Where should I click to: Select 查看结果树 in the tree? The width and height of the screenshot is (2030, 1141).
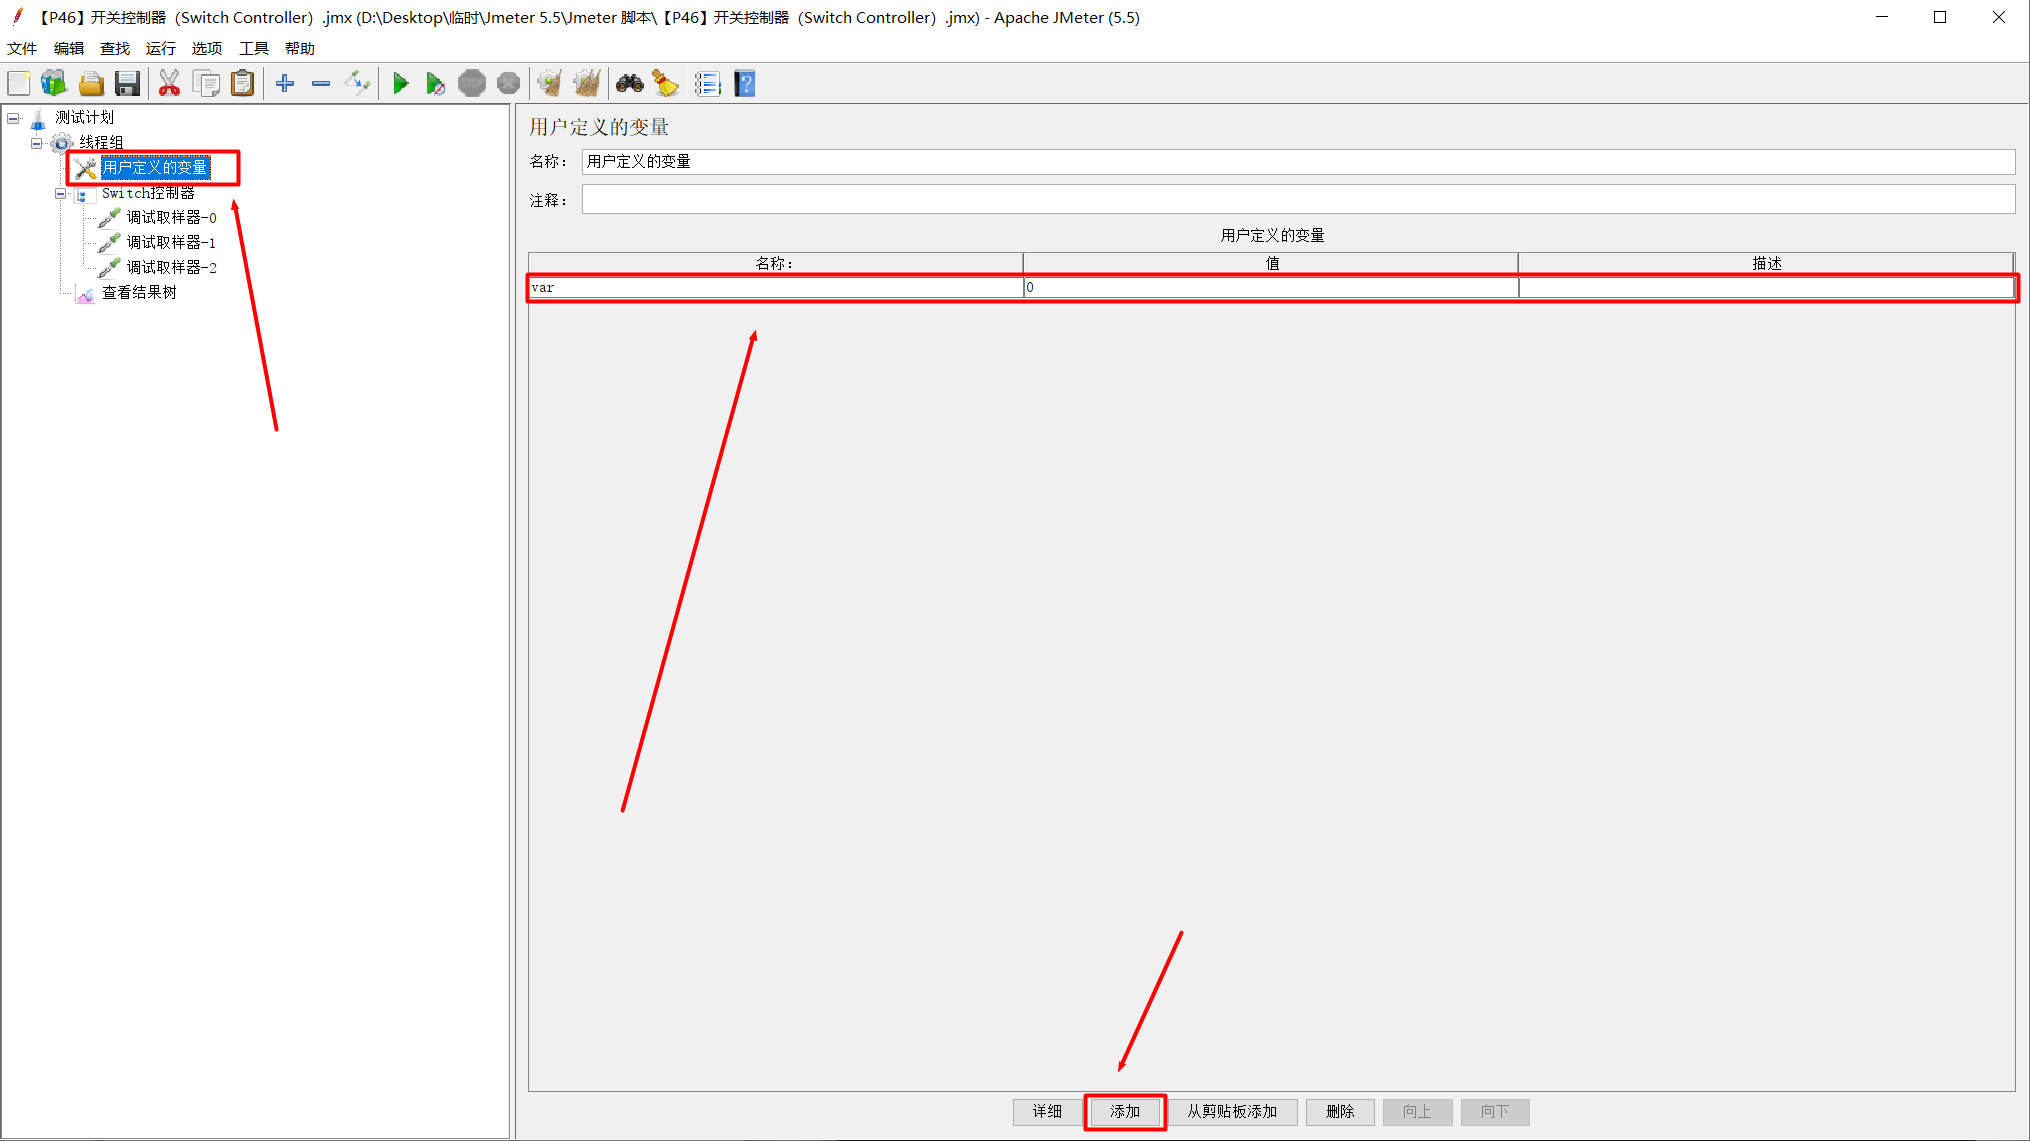(x=139, y=293)
